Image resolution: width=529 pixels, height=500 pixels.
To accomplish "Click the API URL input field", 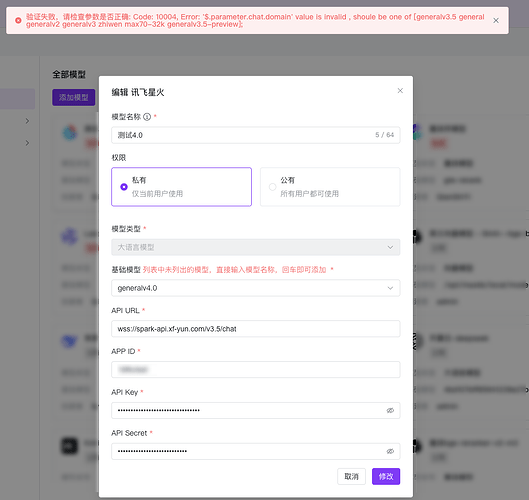I will point(256,329).
